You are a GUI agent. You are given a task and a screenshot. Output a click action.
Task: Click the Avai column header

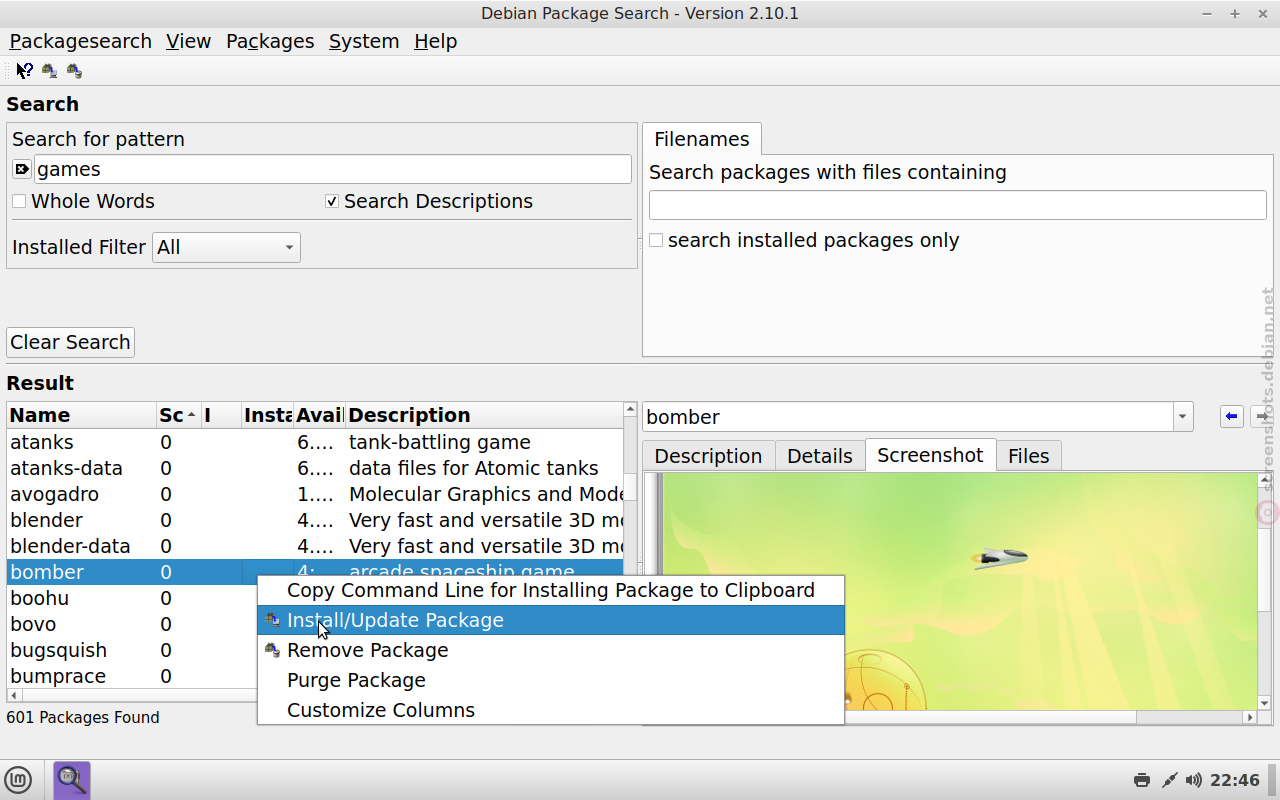point(319,415)
